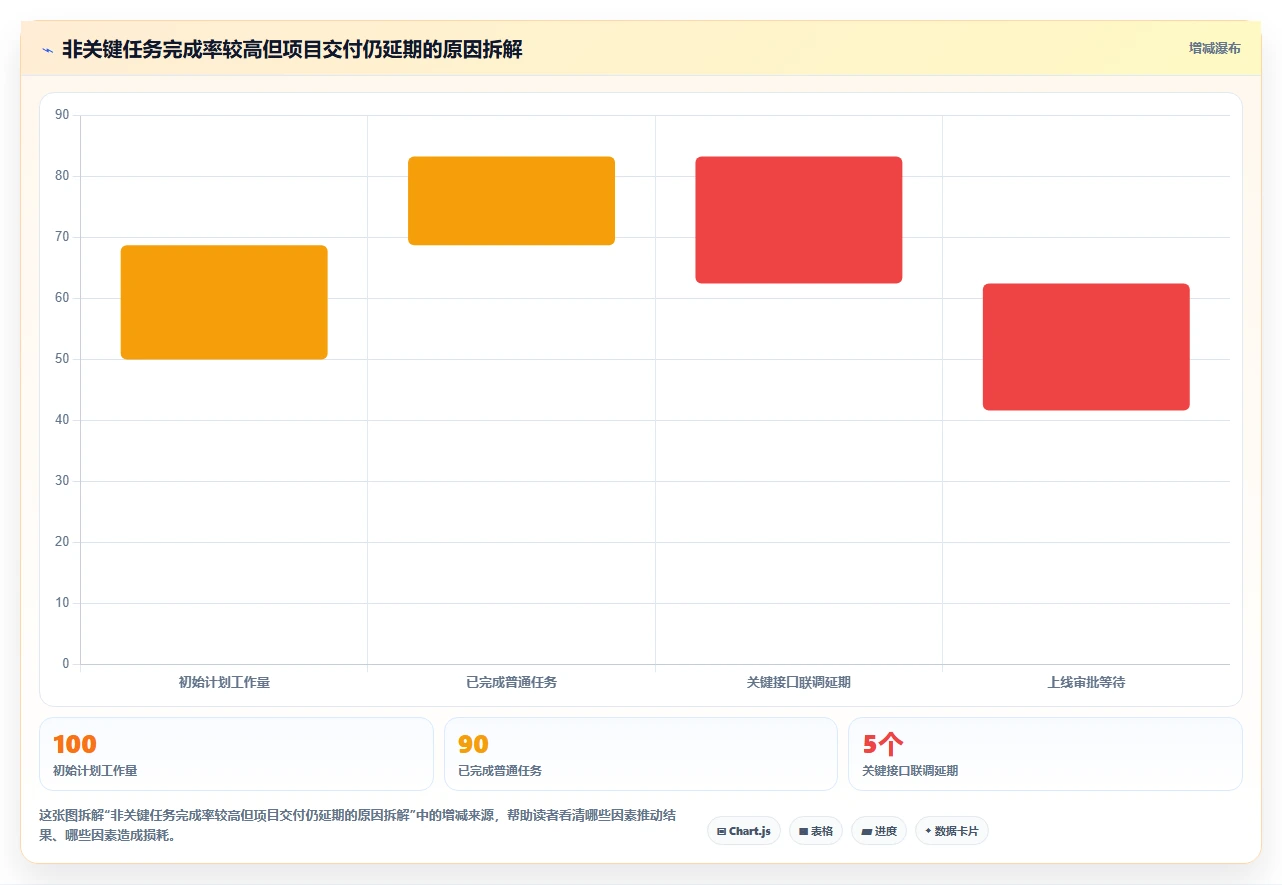The image size is (1282, 885).
Task: Click the red 关键接口联调延期 bar
Action: coord(799,220)
